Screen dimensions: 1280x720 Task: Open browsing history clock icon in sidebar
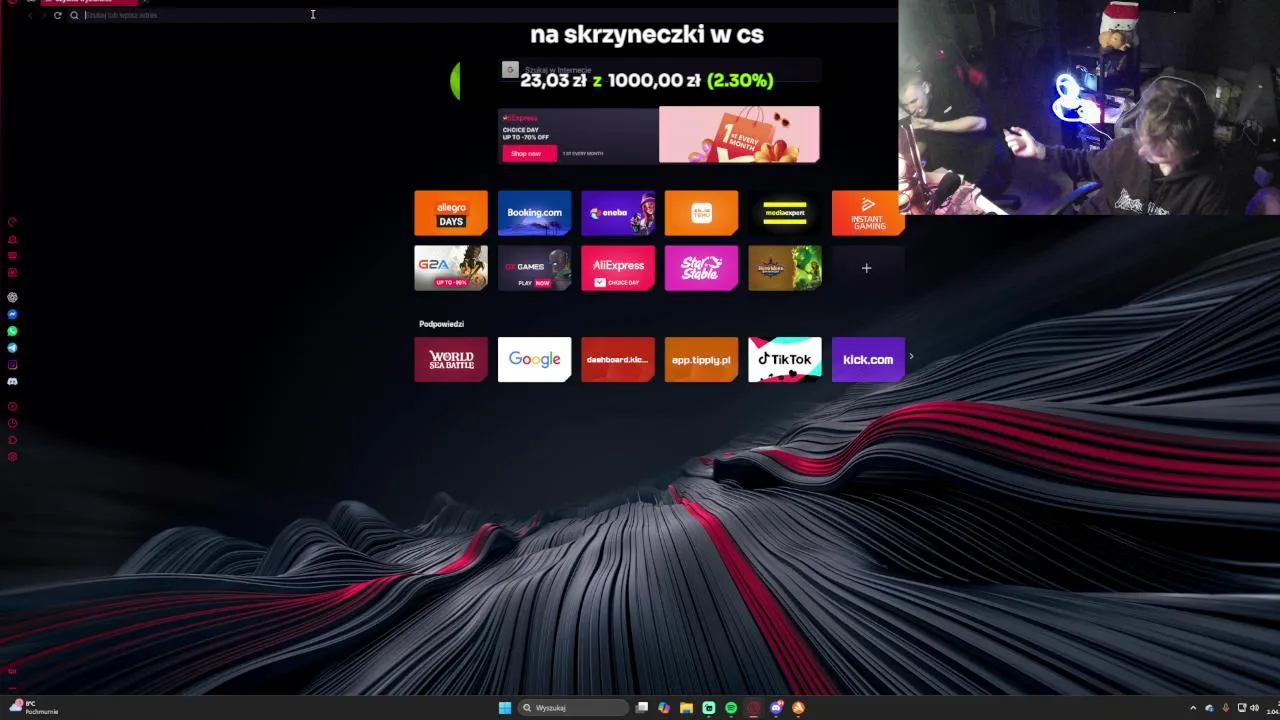coord(12,422)
